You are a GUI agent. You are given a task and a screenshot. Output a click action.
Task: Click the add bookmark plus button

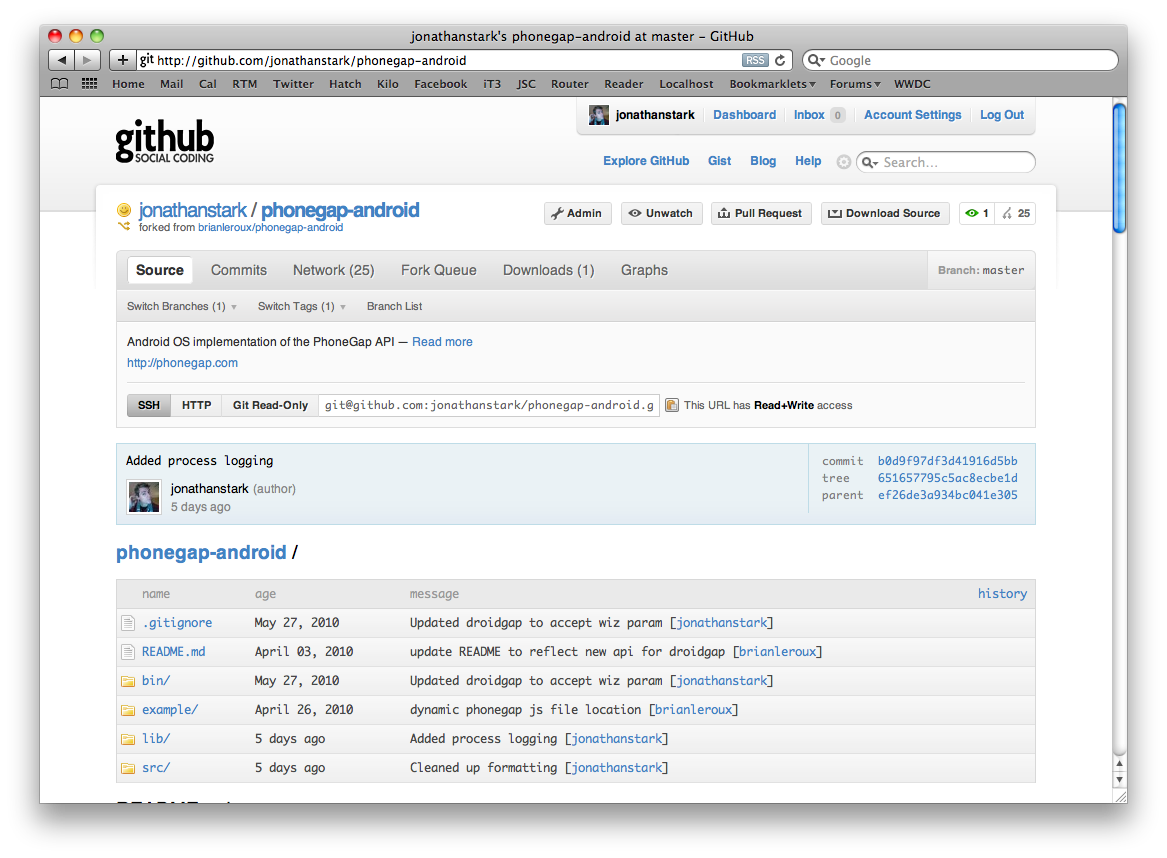click(123, 60)
